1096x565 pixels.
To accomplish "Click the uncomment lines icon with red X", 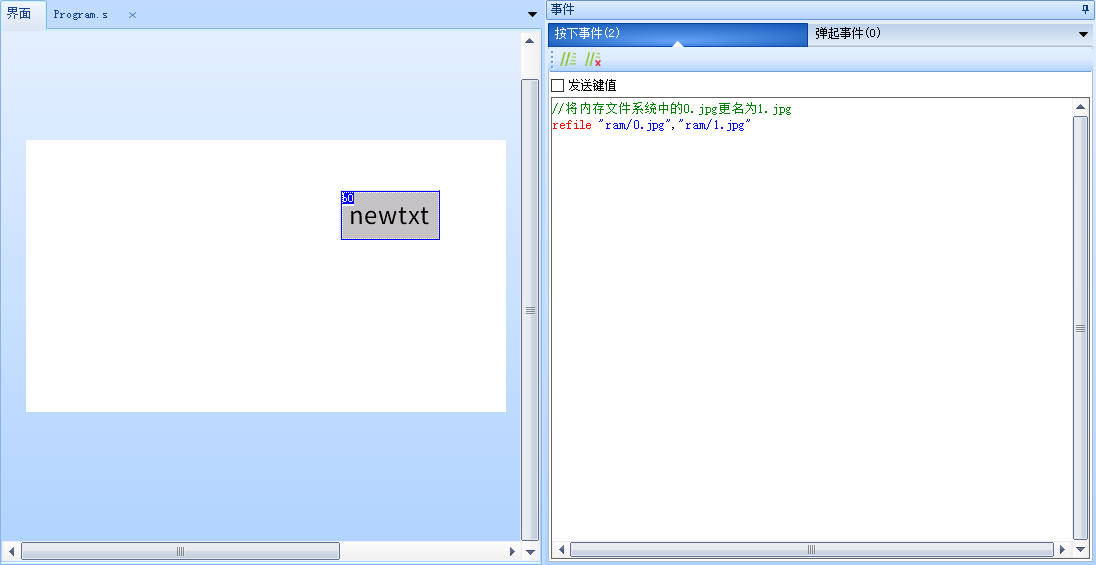I will point(593,60).
